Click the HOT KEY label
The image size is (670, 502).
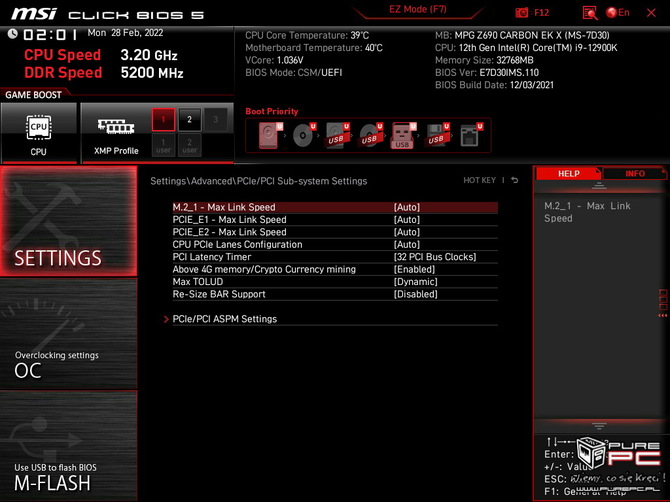[x=479, y=180]
